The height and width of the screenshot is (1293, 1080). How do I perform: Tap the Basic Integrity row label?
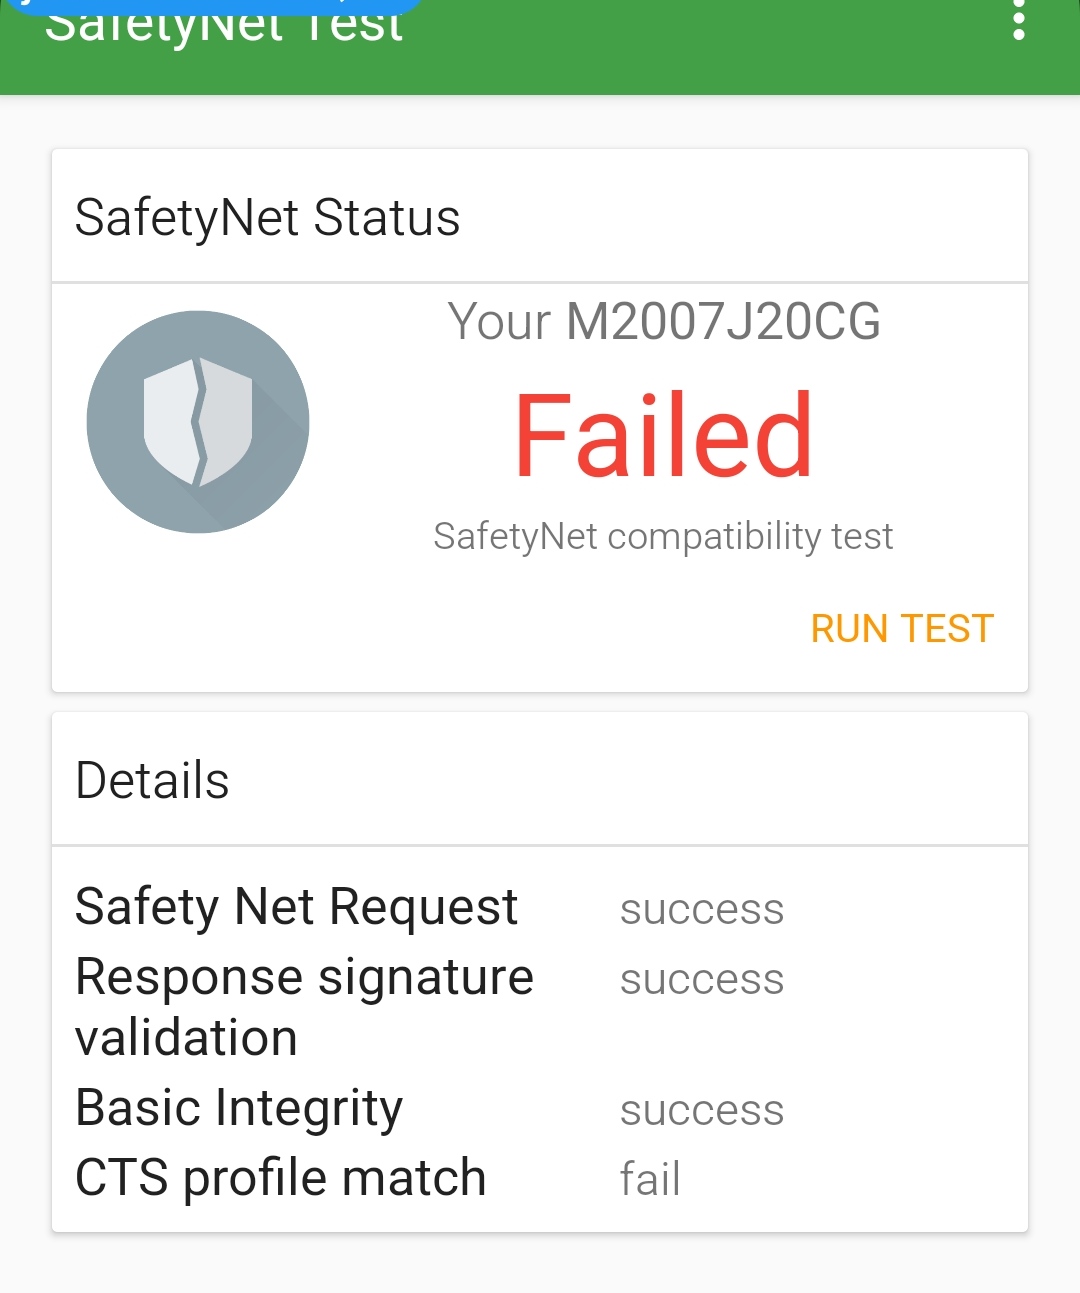tap(239, 1108)
